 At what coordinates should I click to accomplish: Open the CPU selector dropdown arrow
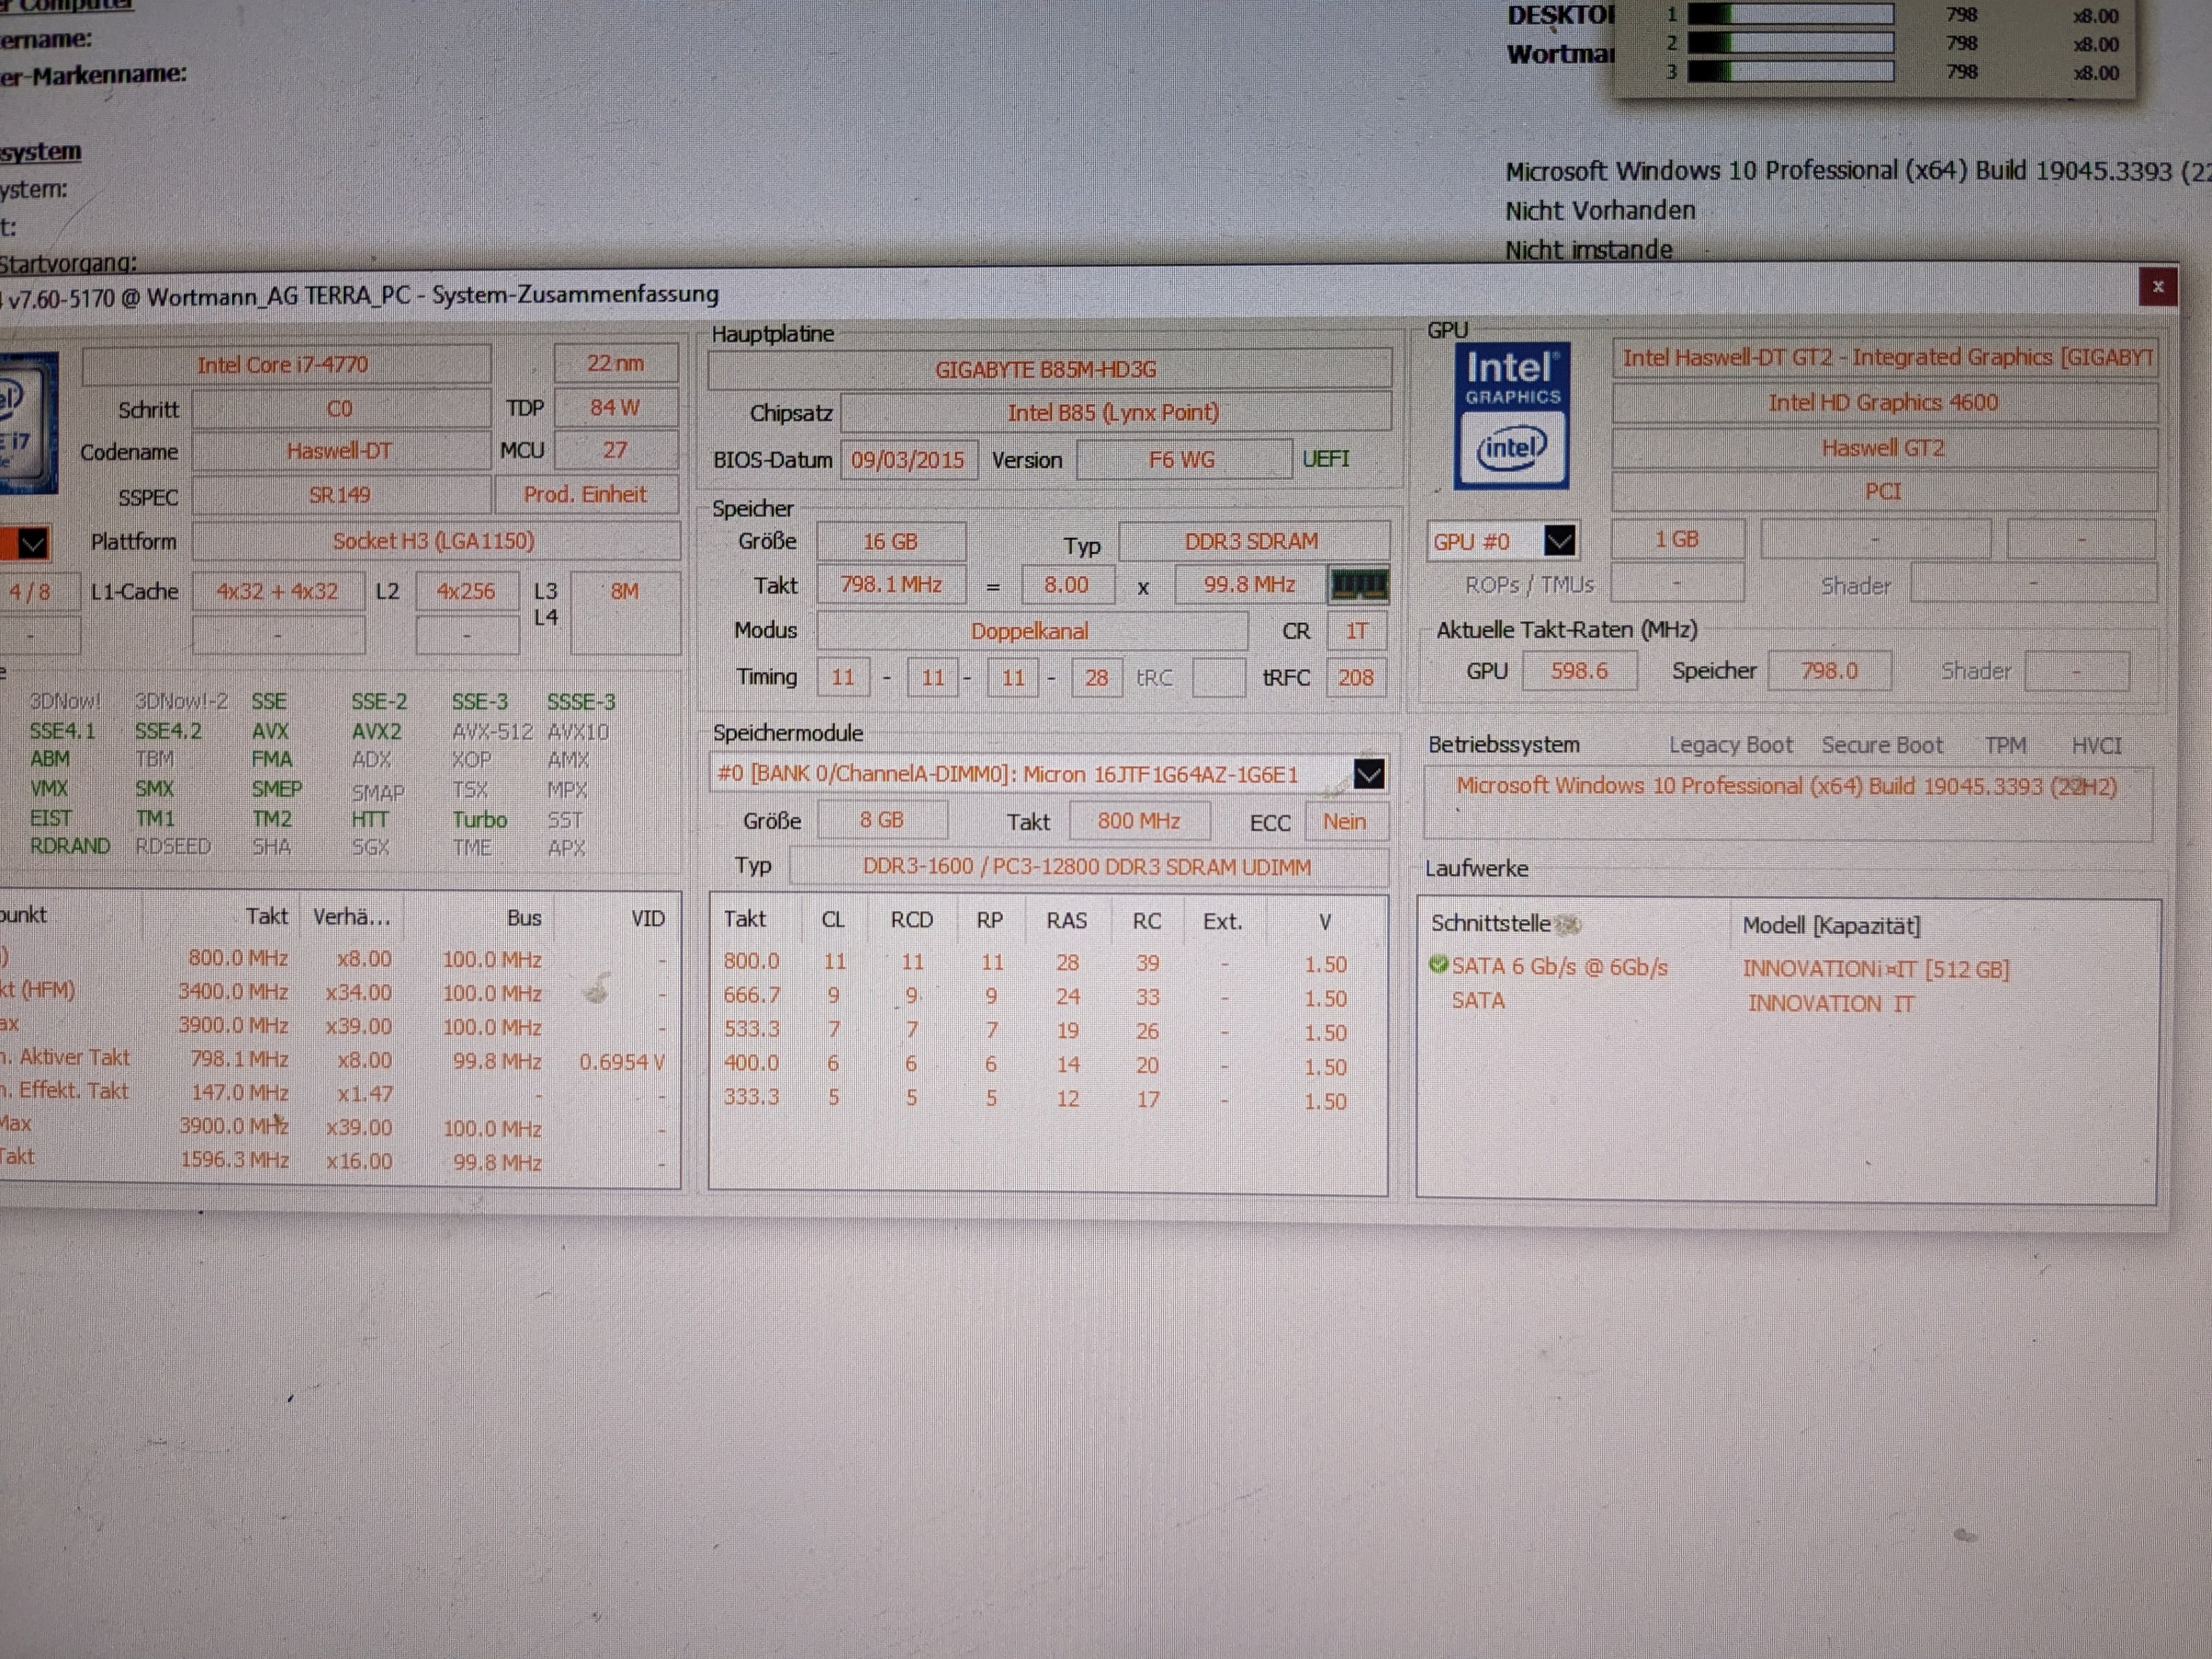(x=32, y=544)
